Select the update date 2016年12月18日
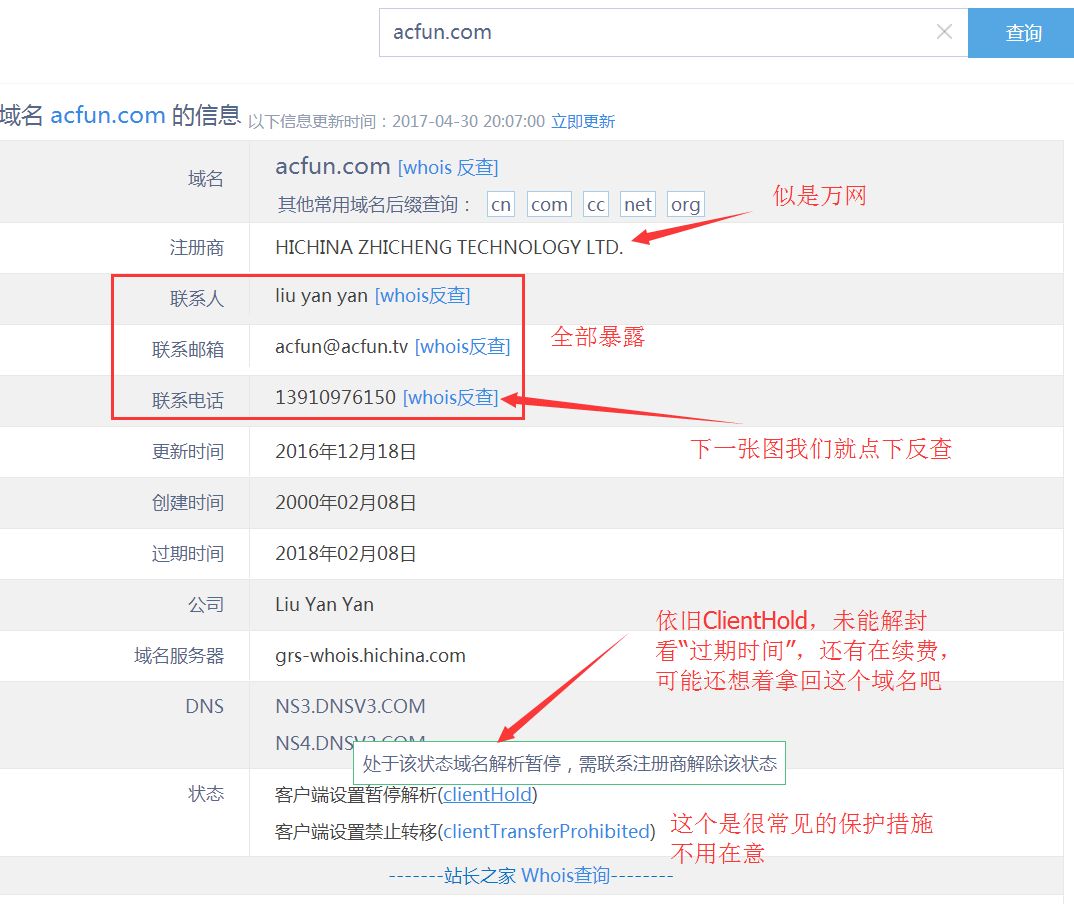The width and height of the screenshot is (1074, 904). (346, 451)
